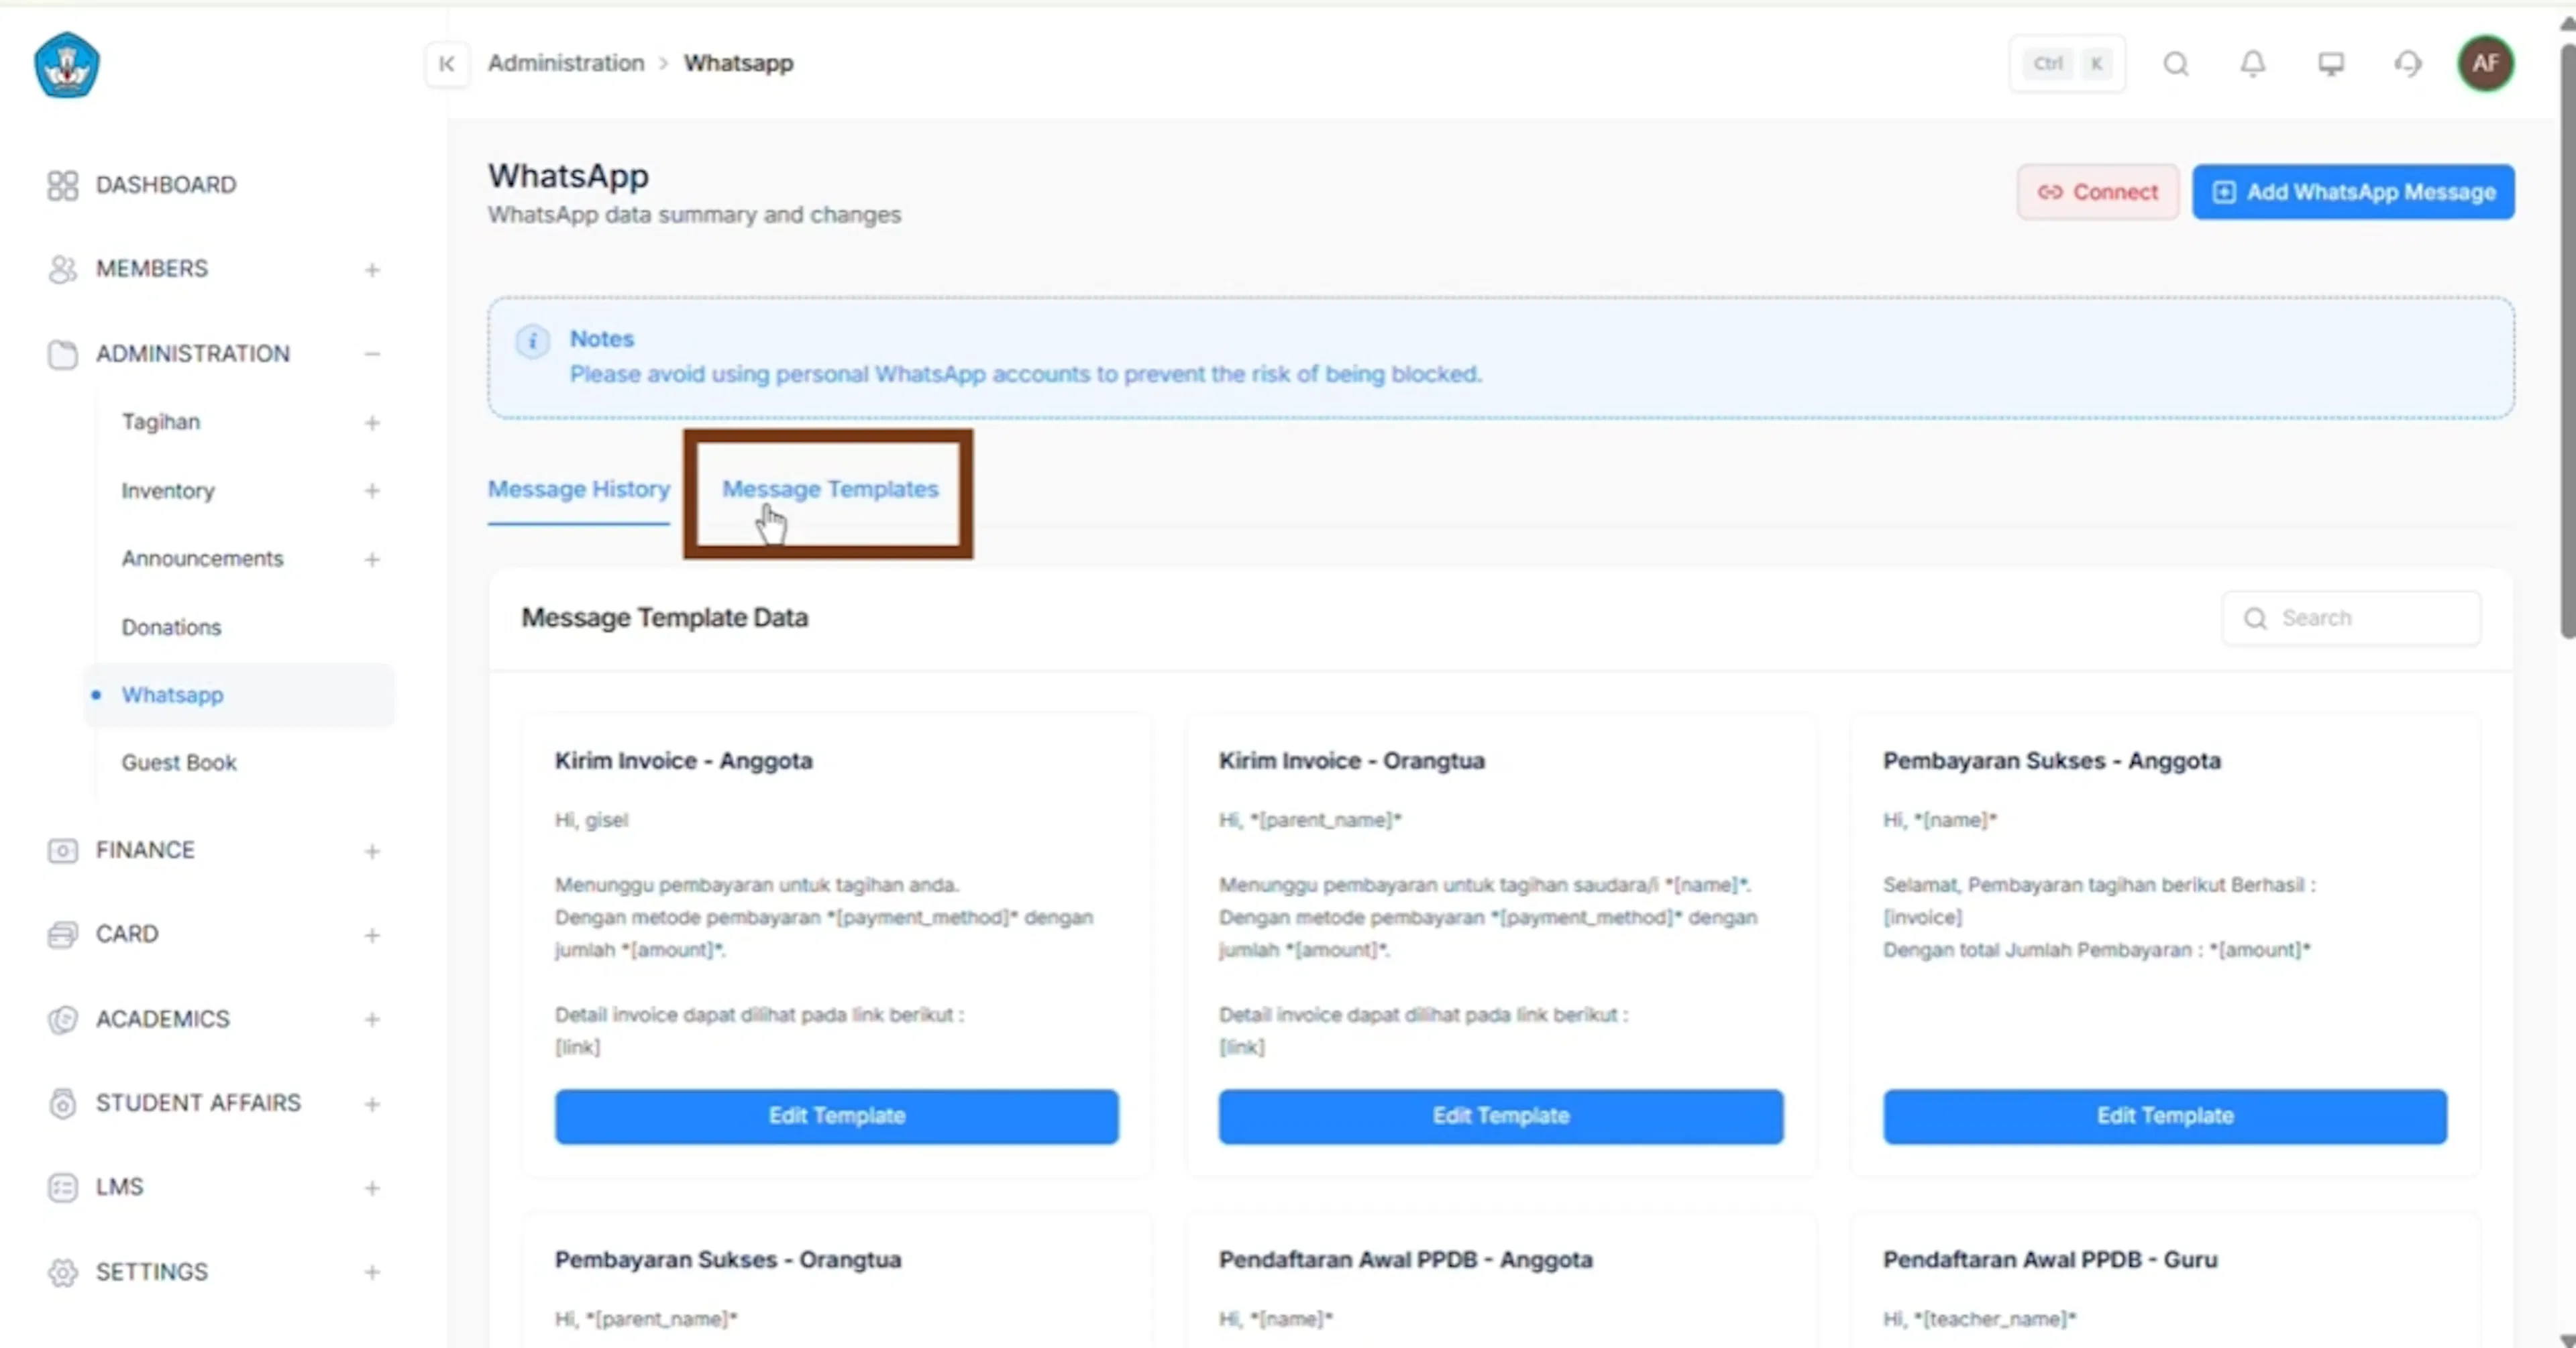Expand the Members menu section
This screenshot has height=1348, width=2576.
(372, 270)
